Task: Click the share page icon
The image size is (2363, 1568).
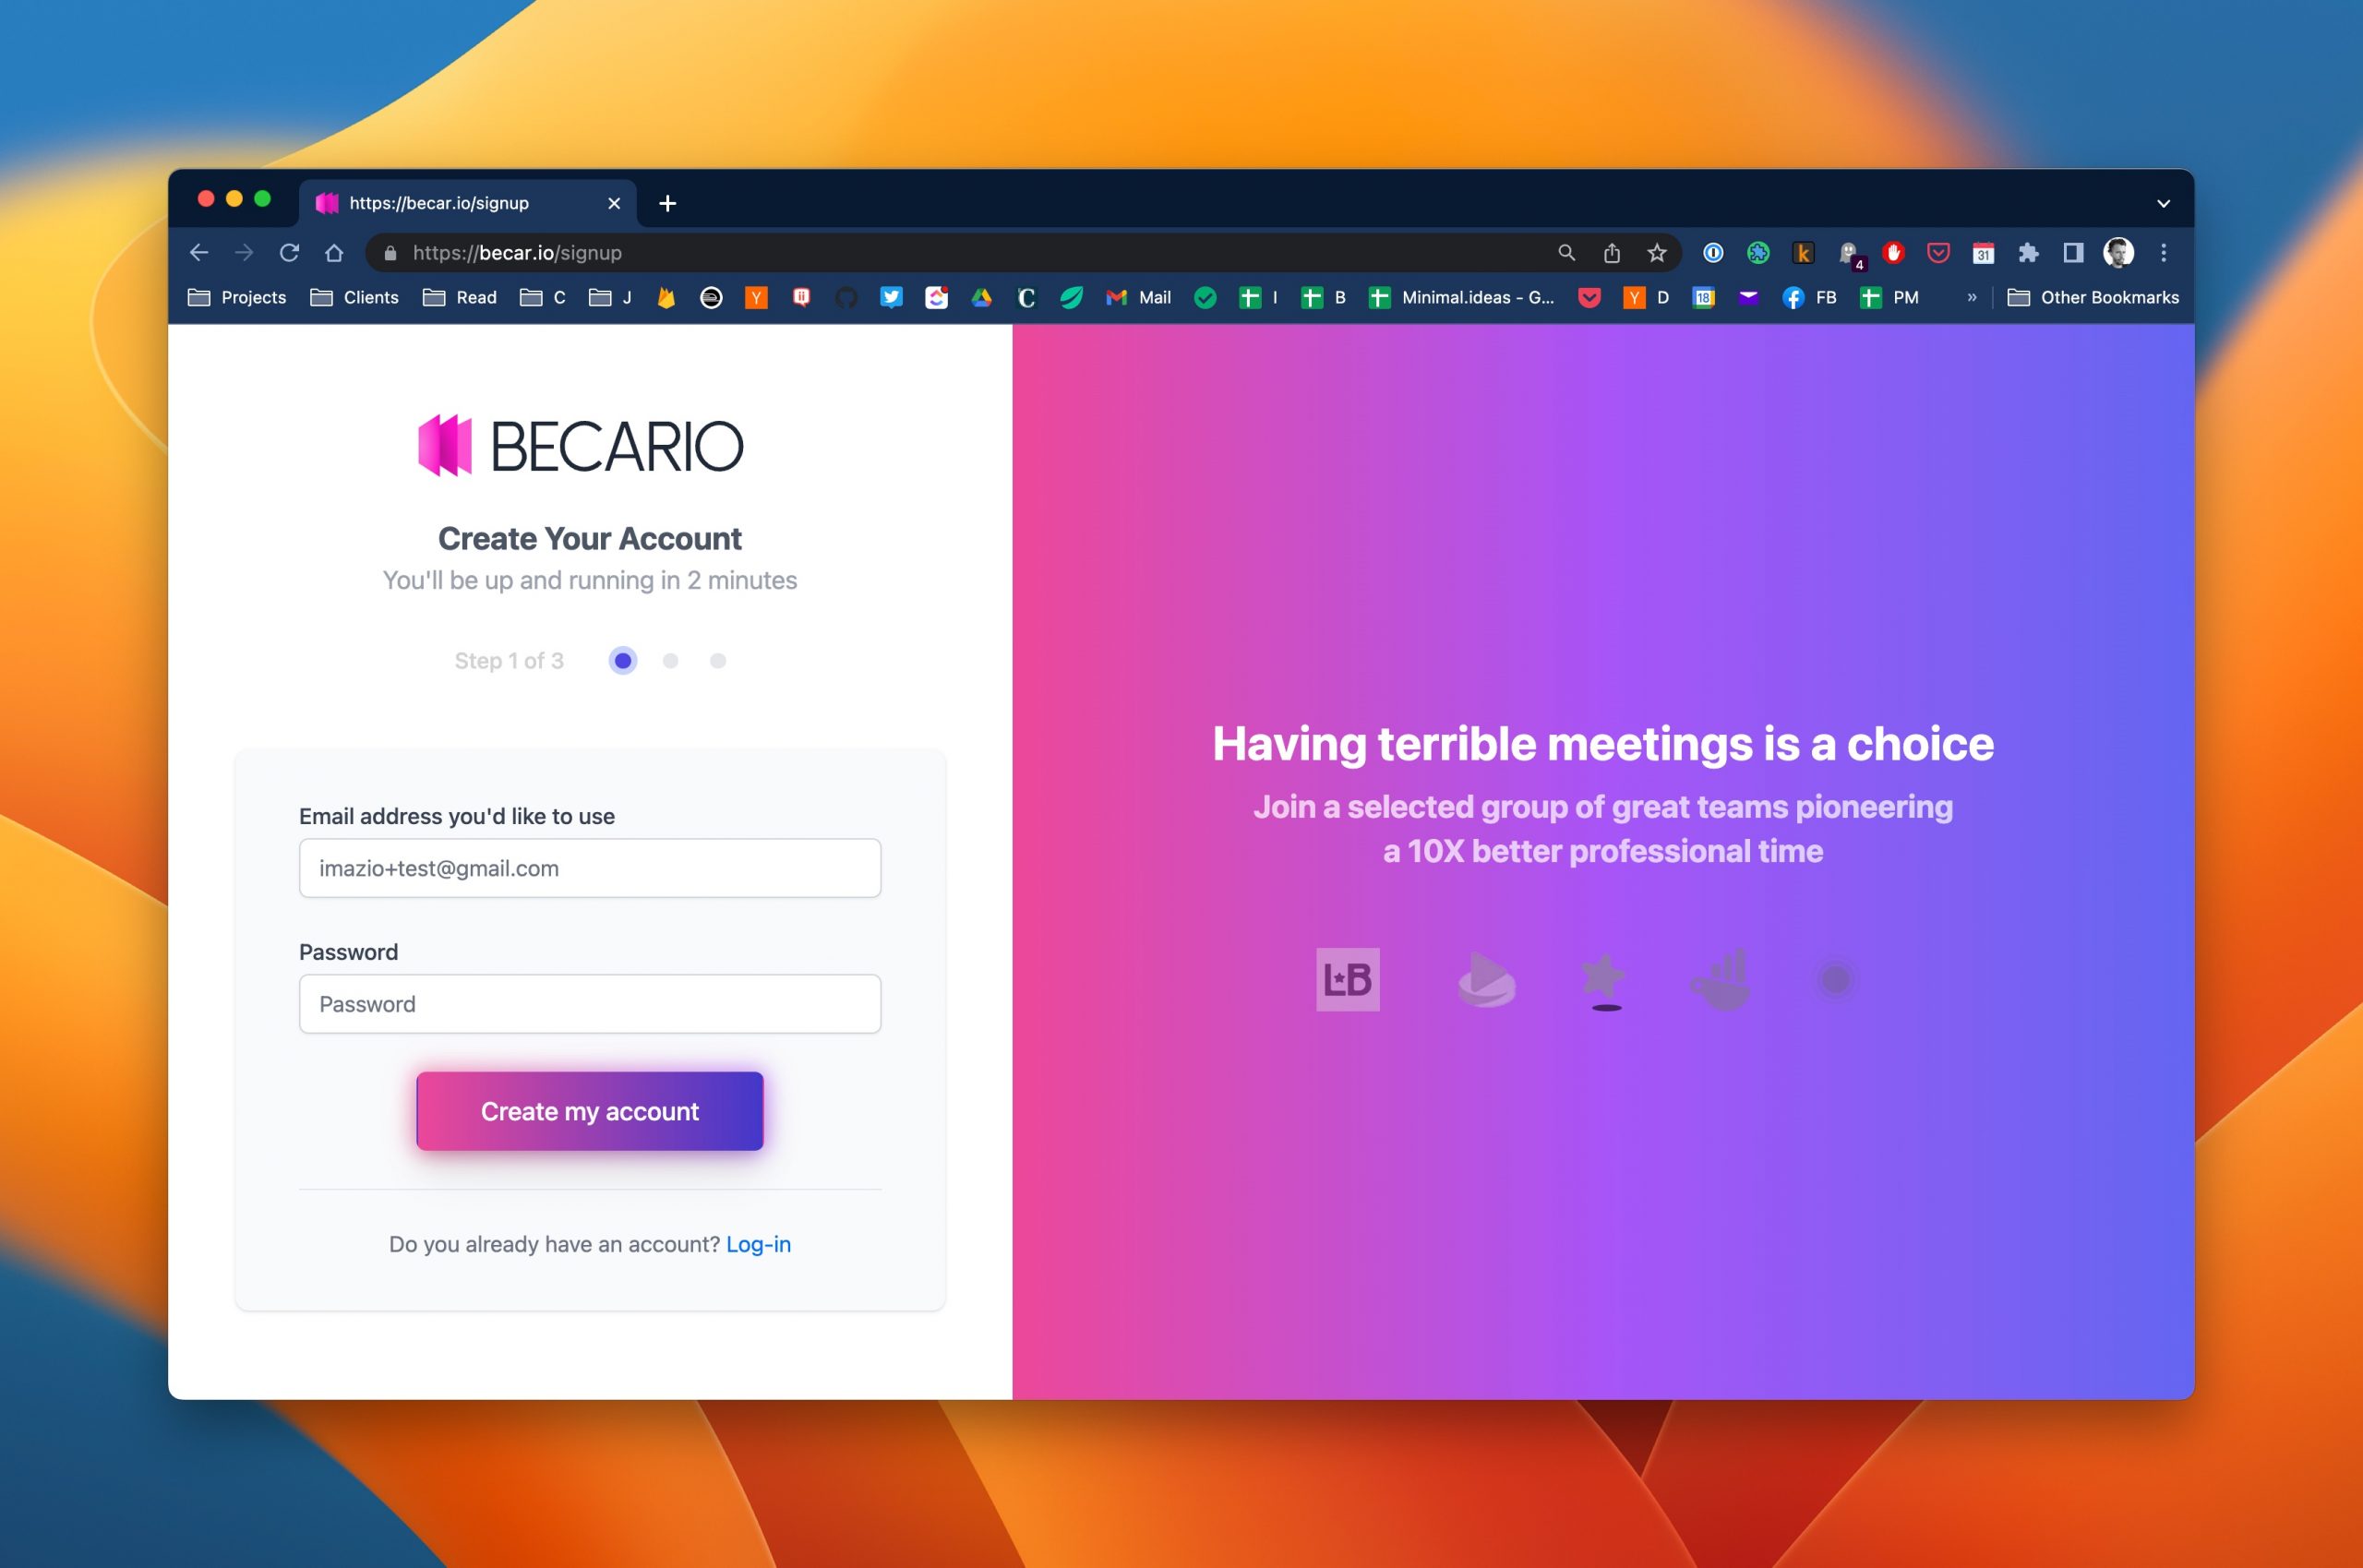Action: coord(1612,253)
